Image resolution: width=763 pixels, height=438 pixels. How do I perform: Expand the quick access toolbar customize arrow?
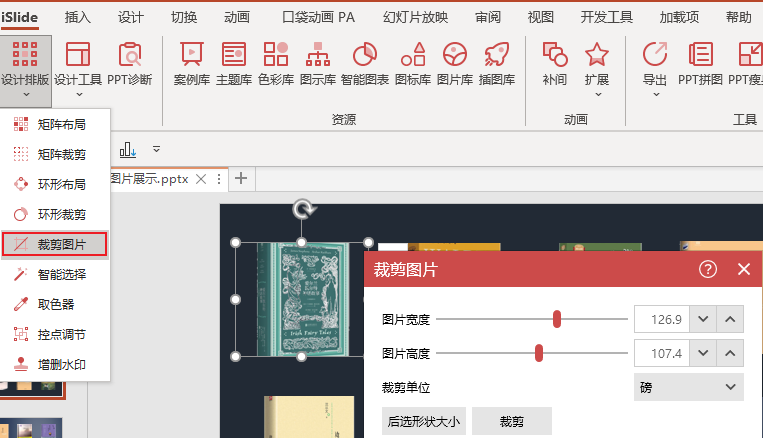point(156,149)
